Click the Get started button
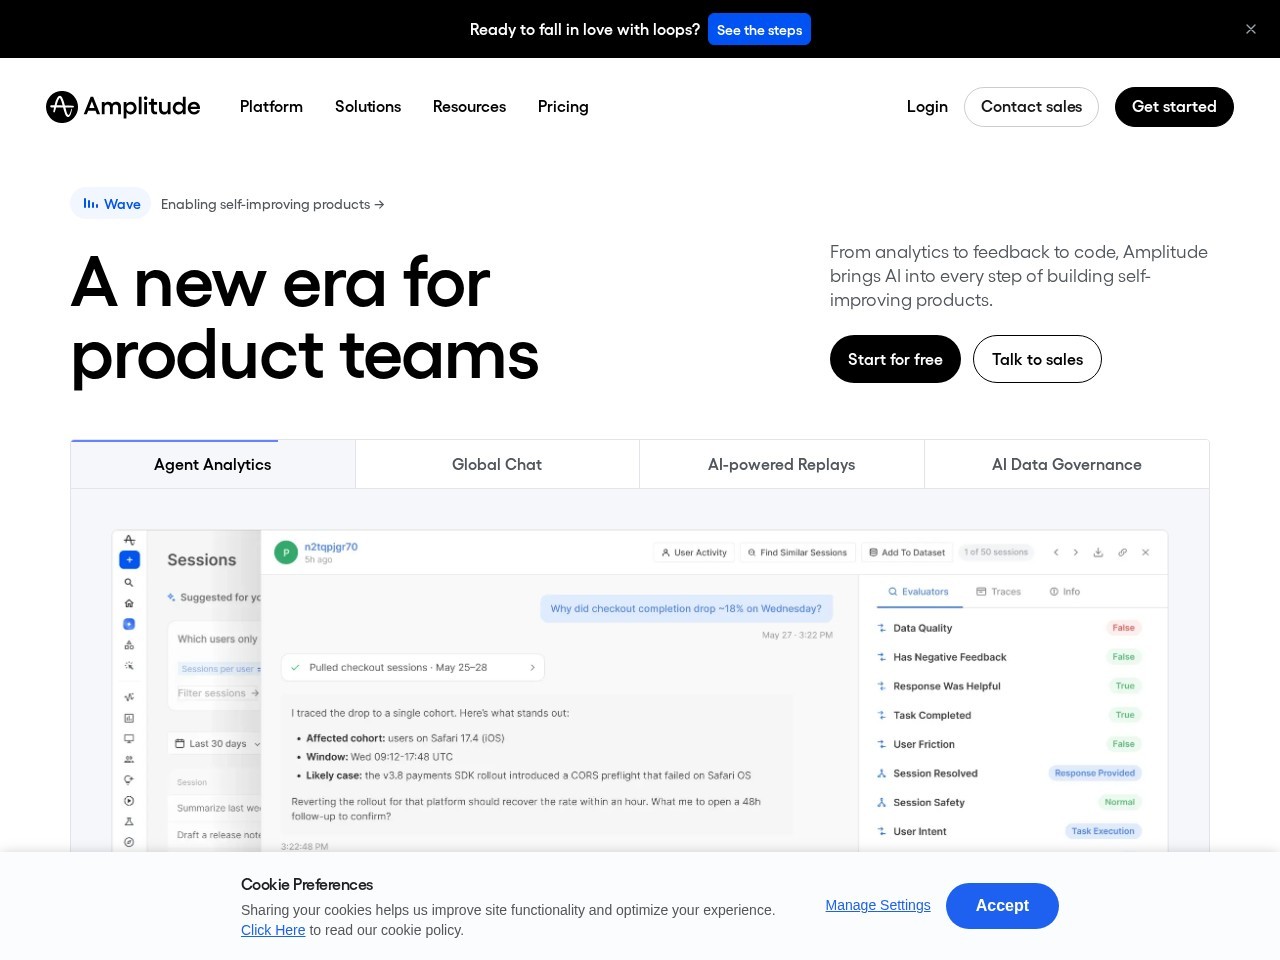This screenshot has width=1280, height=960. tap(1174, 107)
